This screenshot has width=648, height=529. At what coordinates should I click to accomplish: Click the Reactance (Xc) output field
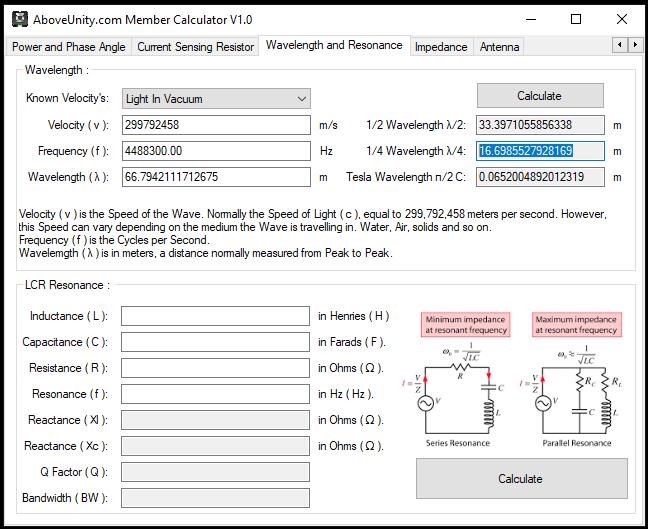point(215,446)
